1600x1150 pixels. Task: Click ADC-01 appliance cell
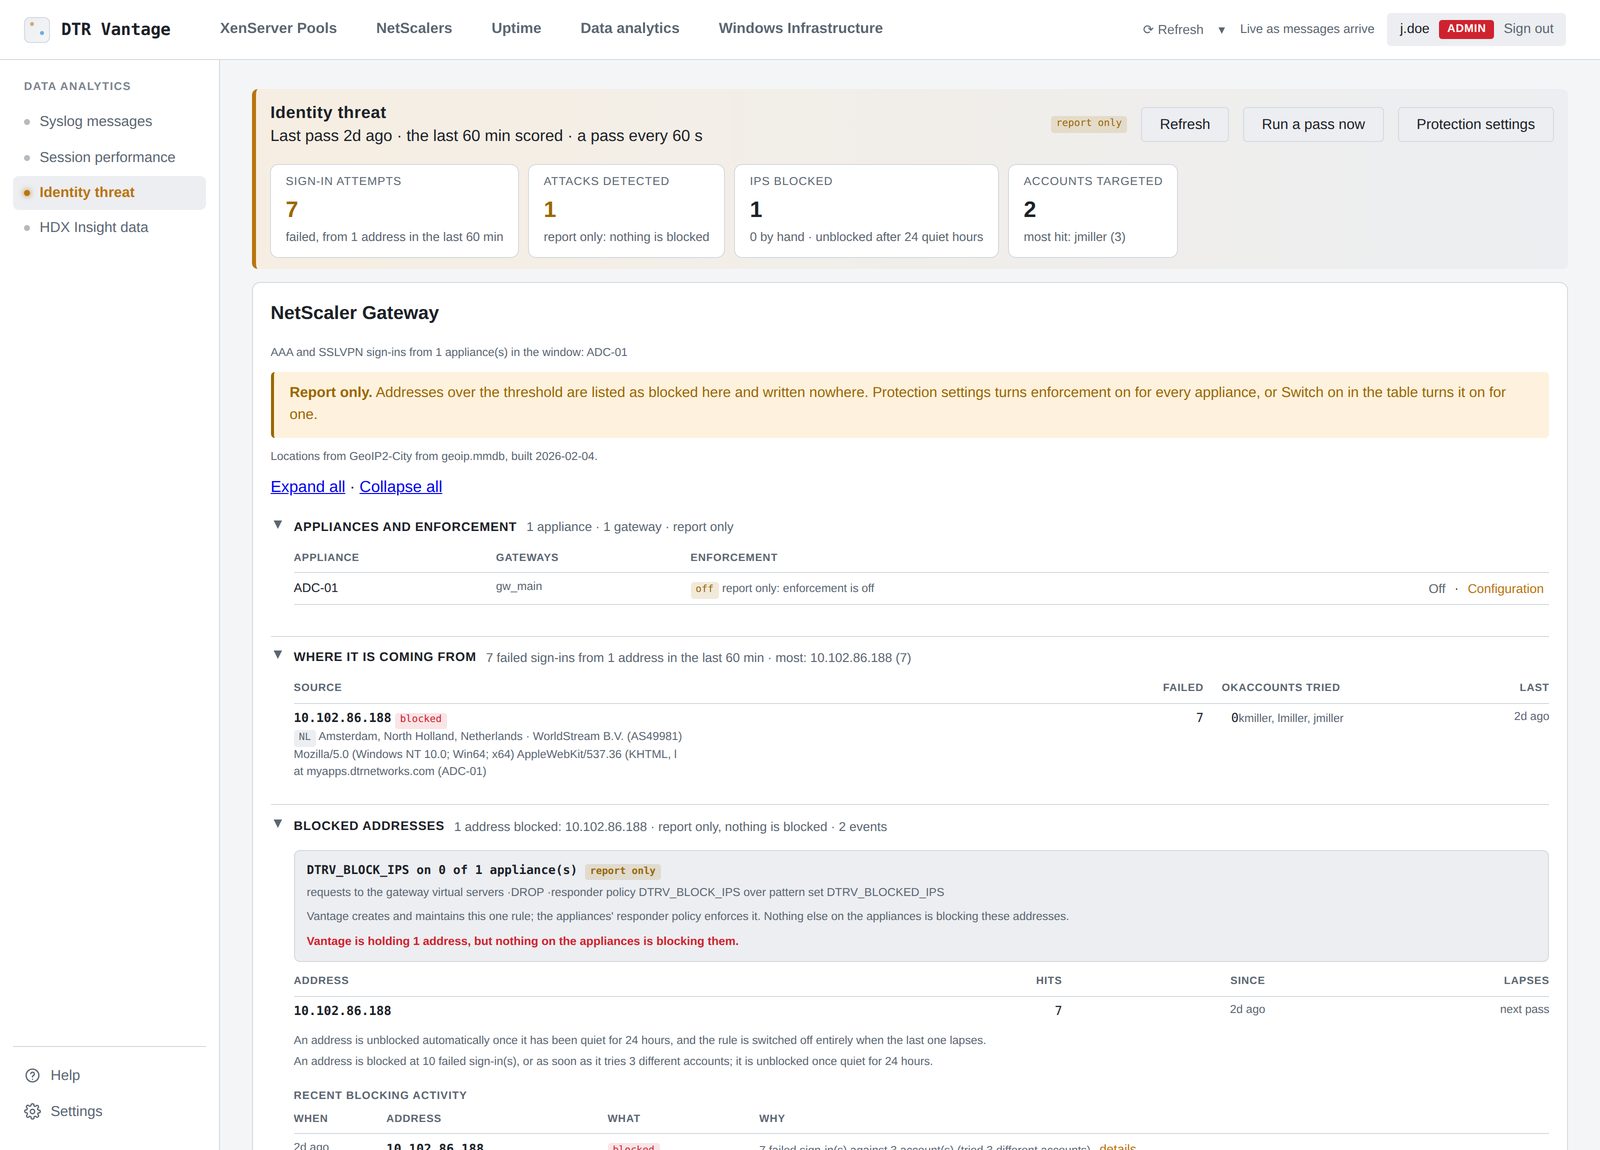[x=316, y=588]
